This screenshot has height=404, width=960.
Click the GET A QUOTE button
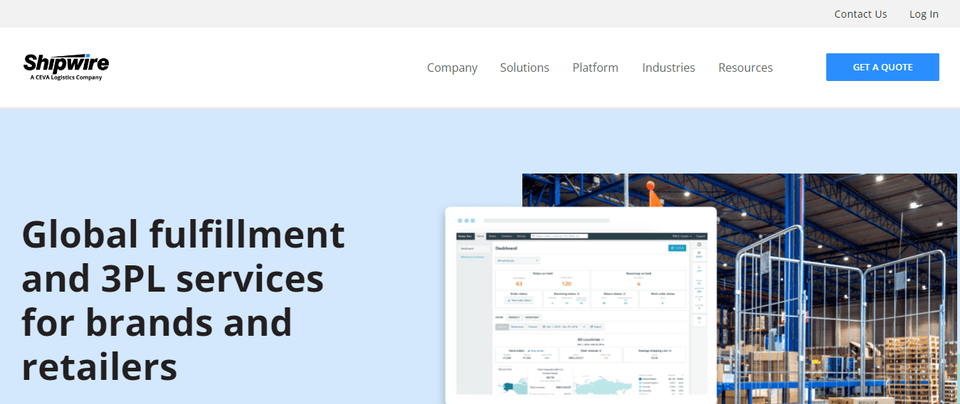(882, 67)
